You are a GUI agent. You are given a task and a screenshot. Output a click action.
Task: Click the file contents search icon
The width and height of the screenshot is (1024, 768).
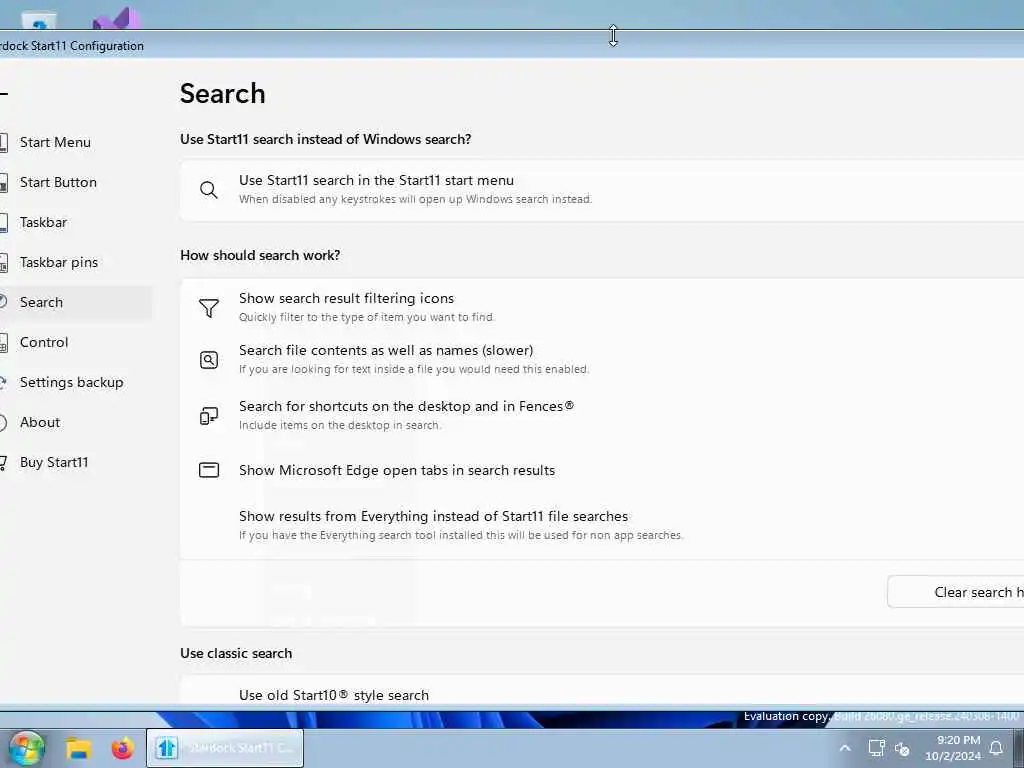[x=209, y=360]
